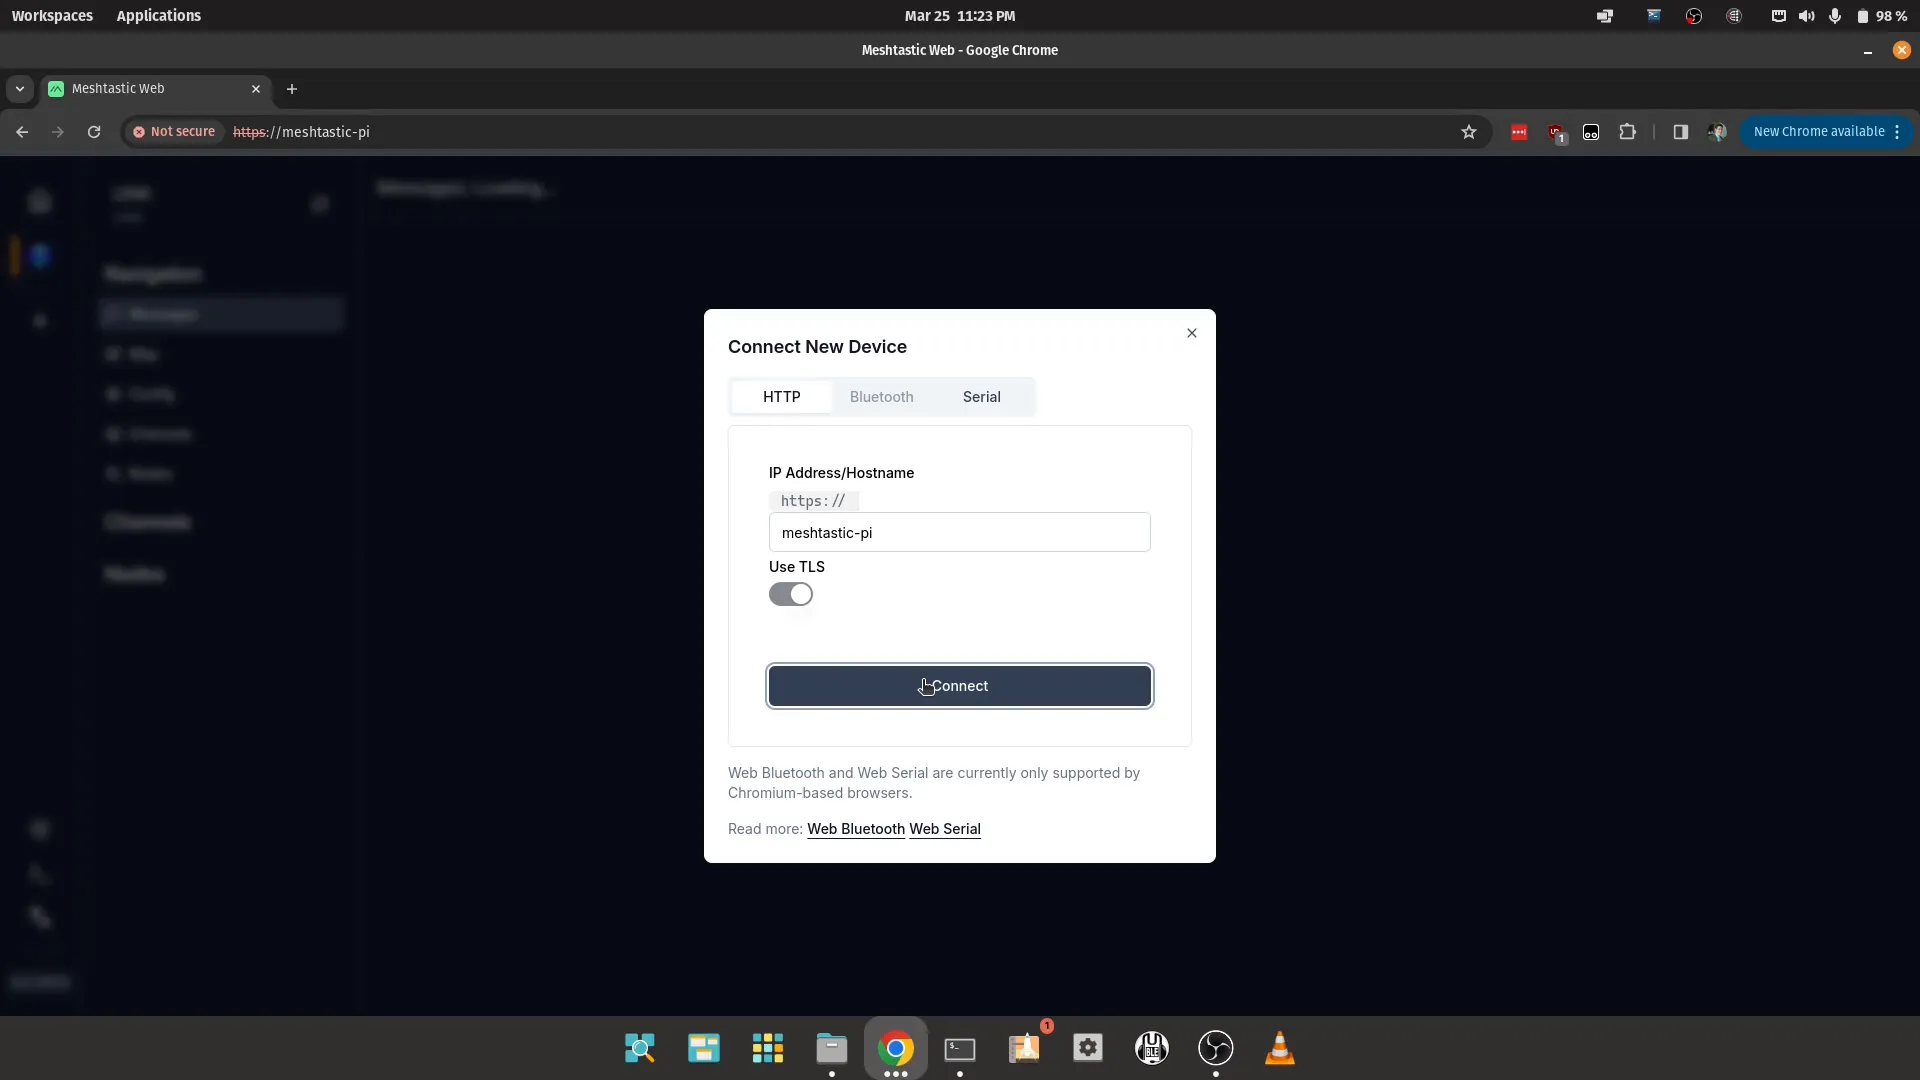Open Settings gear in dock
Image resolution: width=1920 pixels, height=1080 pixels.
coord(1088,1048)
